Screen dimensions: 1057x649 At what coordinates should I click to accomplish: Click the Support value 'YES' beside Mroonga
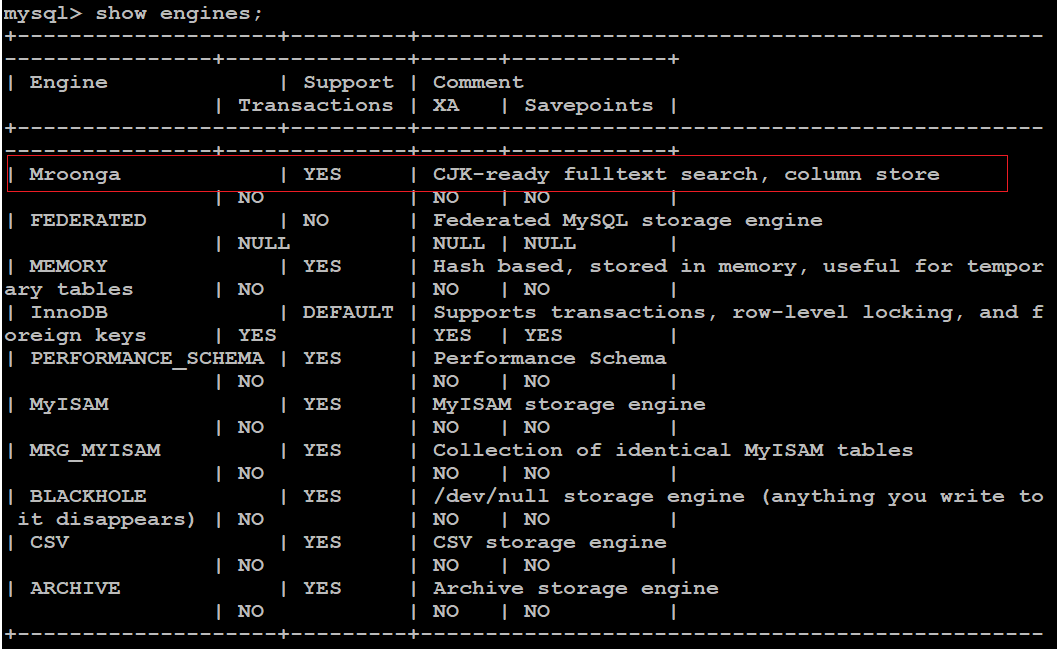coord(322,175)
